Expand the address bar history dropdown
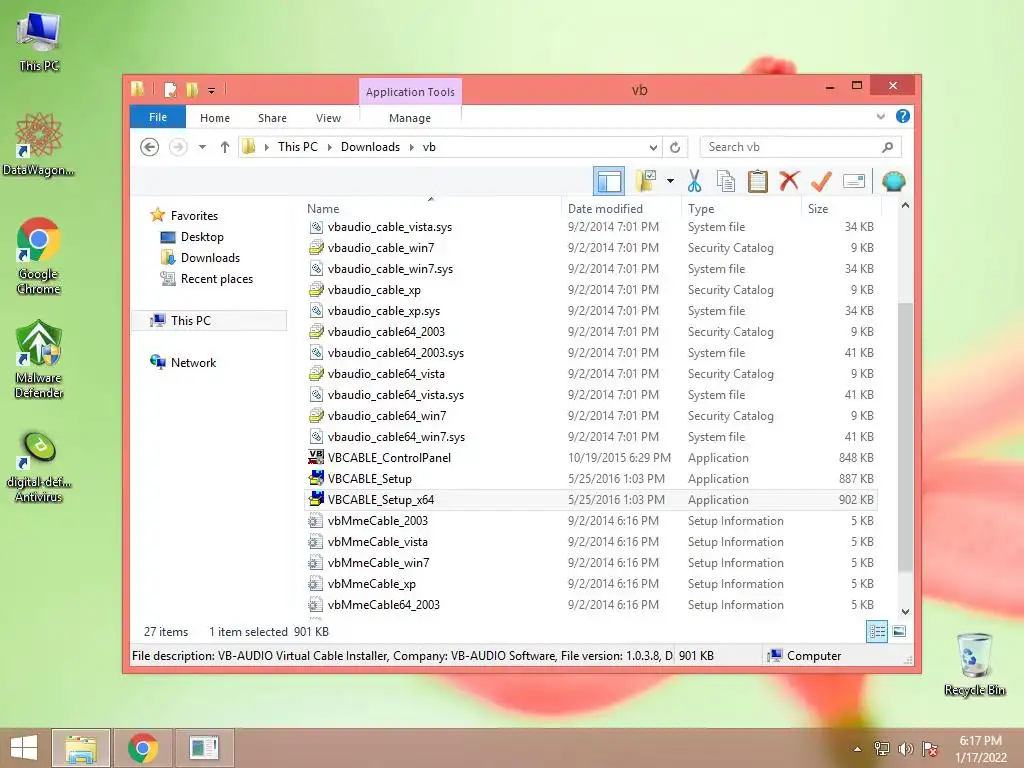This screenshot has width=1024, height=768. coord(653,147)
